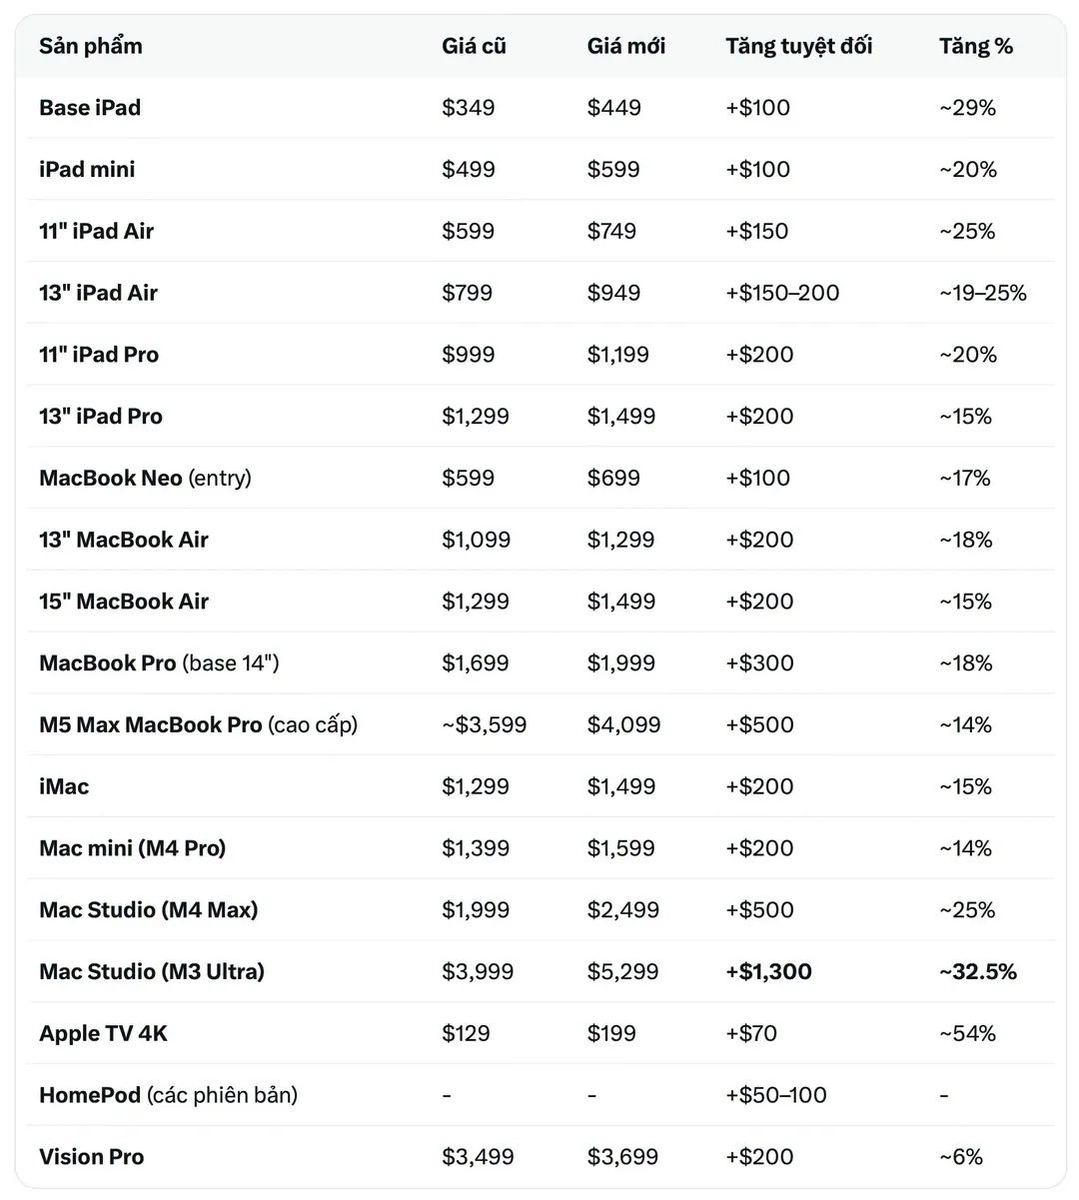Viewport: 1079px width, 1200px height.
Task: Click the 'Tăng %' column header
Action: pos(976,46)
